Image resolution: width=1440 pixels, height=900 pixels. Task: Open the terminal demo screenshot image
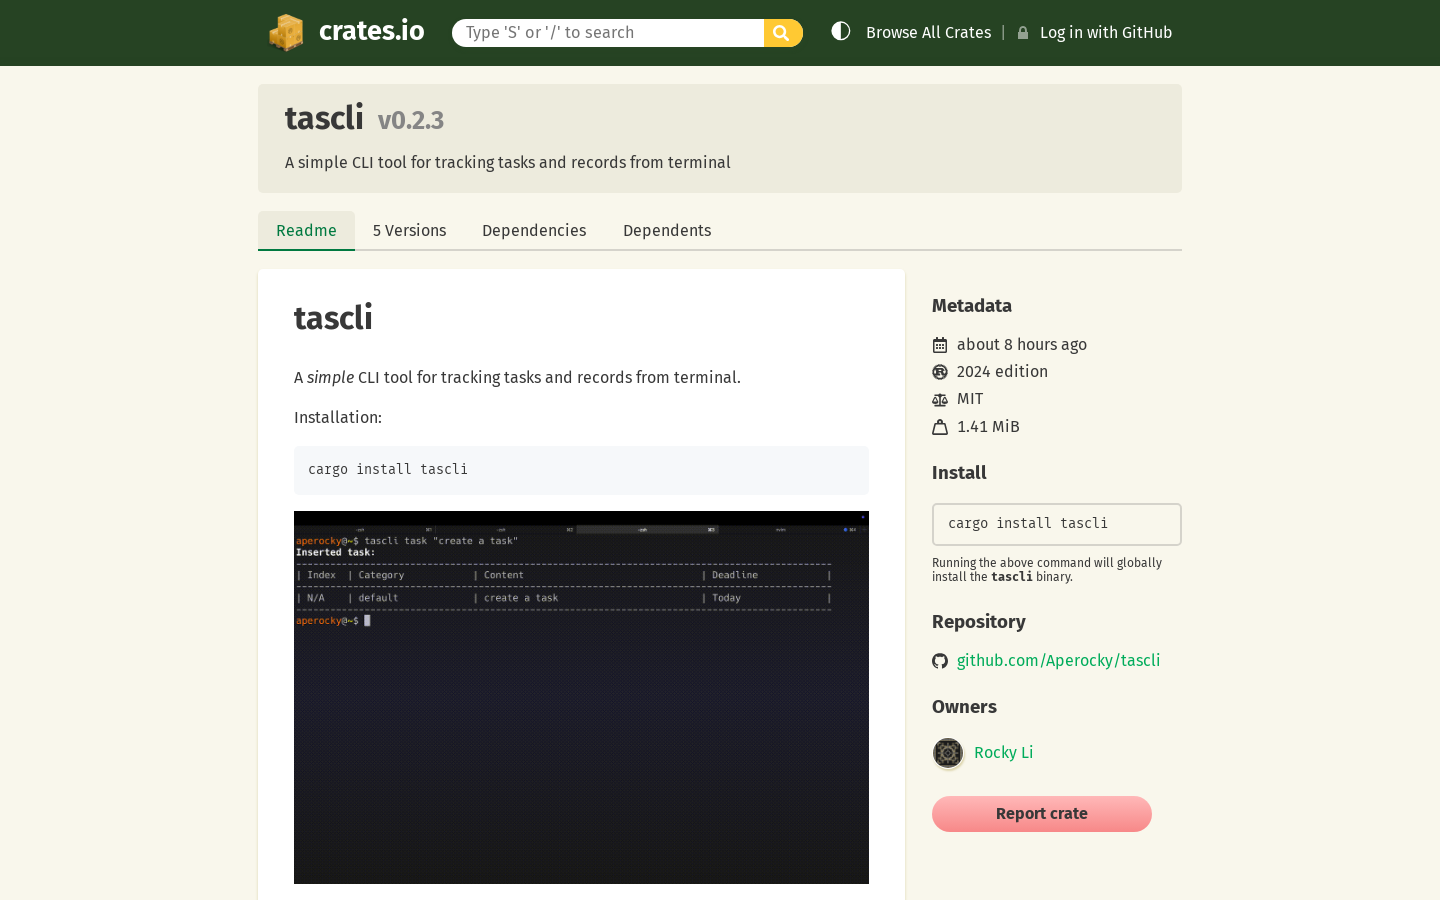[x=581, y=697]
